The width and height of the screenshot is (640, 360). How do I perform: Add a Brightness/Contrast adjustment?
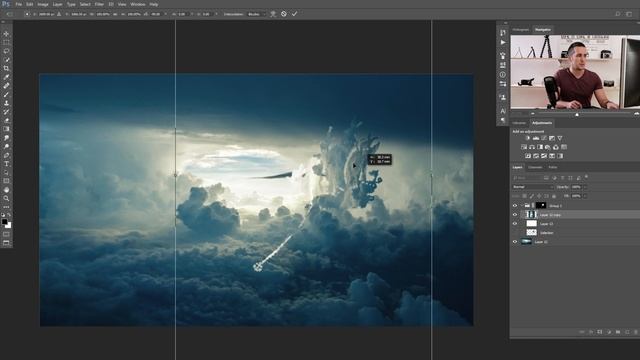528,138
